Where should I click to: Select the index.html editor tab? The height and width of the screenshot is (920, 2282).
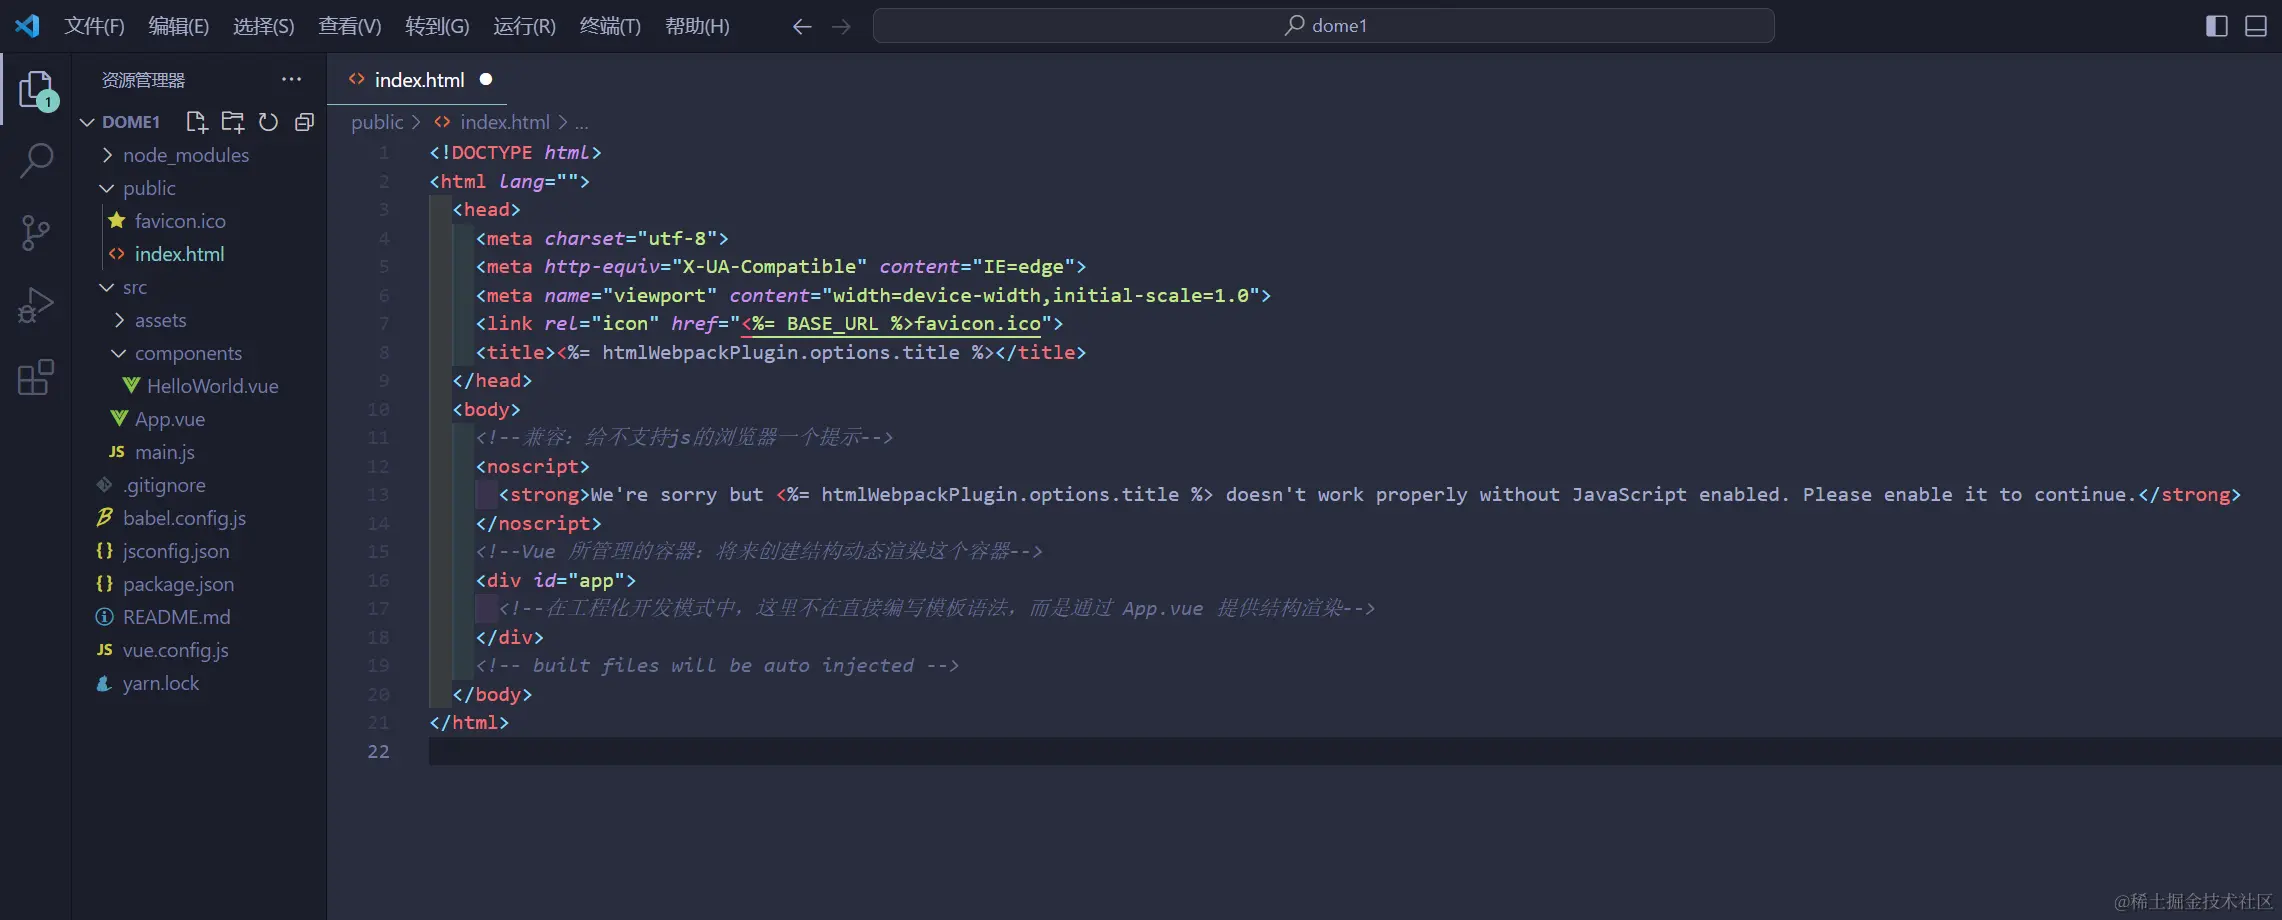point(419,80)
